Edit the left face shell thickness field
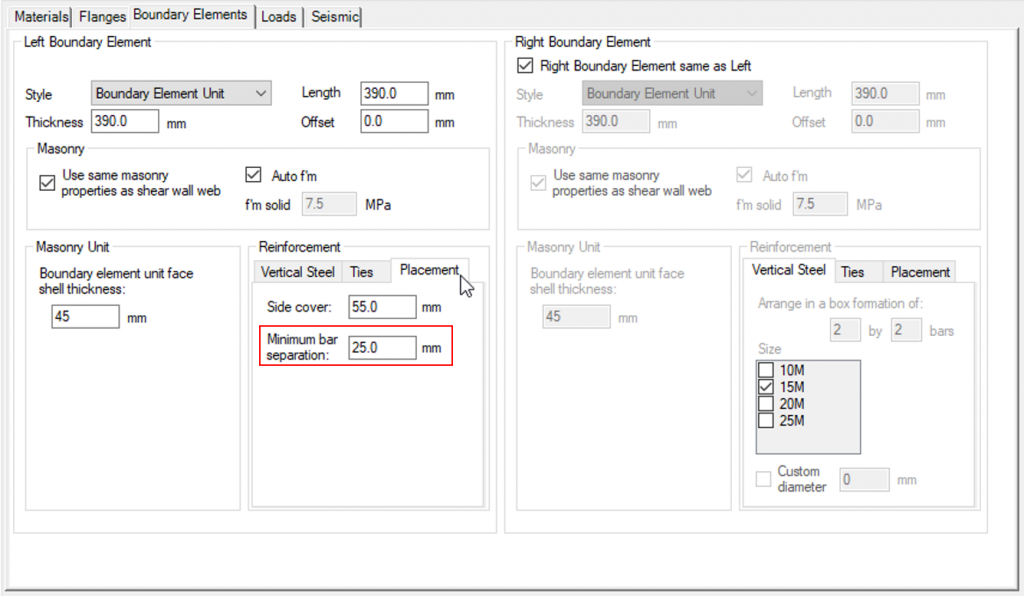The image size is (1024, 596). [x=84, y=317]
